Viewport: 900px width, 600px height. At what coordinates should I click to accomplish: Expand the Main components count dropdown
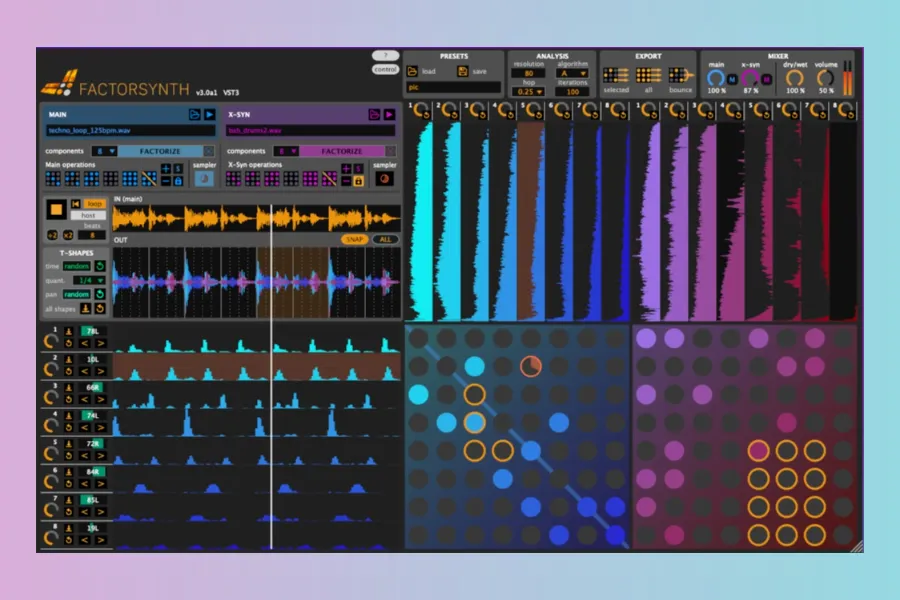click(x=104, y=151)
